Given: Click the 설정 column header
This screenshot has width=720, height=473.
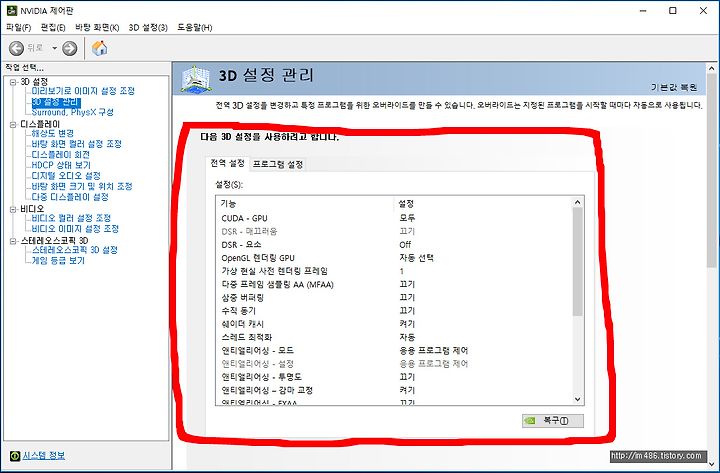Looking at the screenshot, I should [483, 203].
